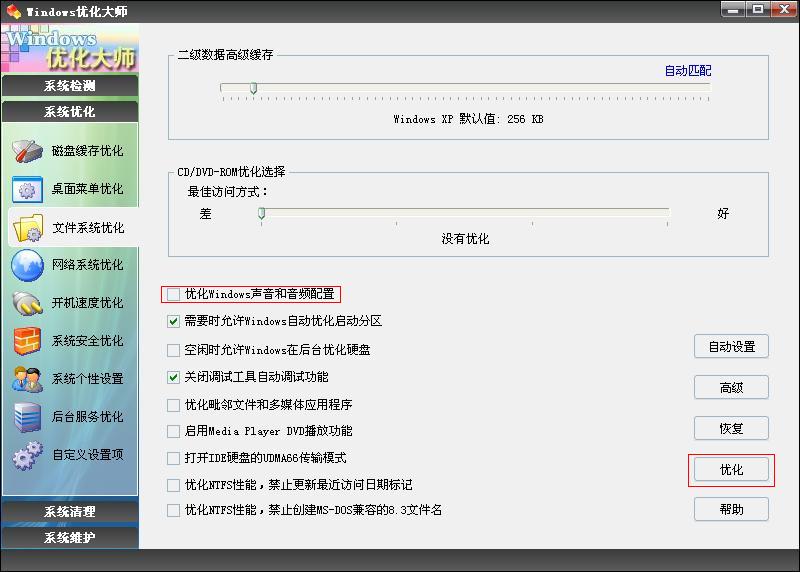Viewport: 800px width, 572px height.
Task: Click the Windows XP 默认值: 256 KB text
Action: 468,119
